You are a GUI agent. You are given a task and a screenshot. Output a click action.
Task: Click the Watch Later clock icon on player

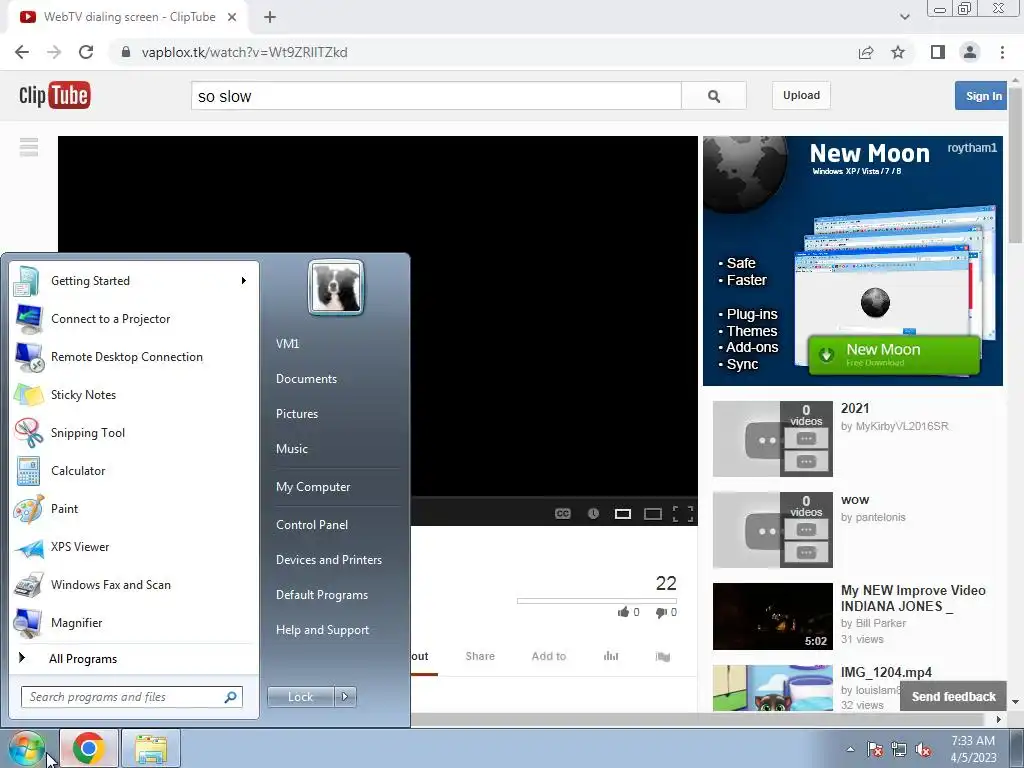point(593,514)
